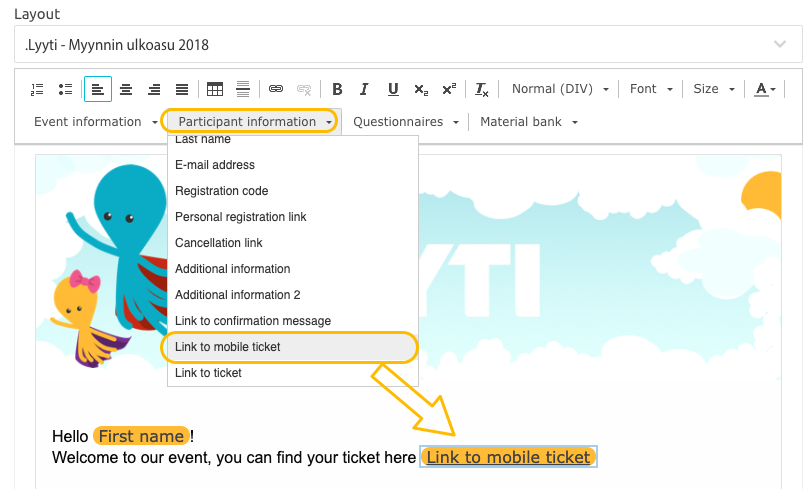
Task: Toggle bold formatting
Action: 337,89
